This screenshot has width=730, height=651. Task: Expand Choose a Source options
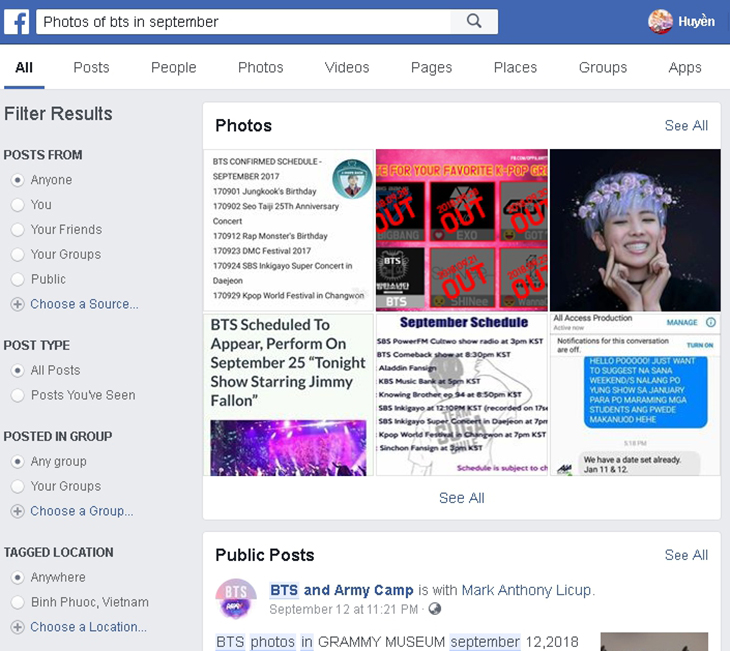point(84,304)
